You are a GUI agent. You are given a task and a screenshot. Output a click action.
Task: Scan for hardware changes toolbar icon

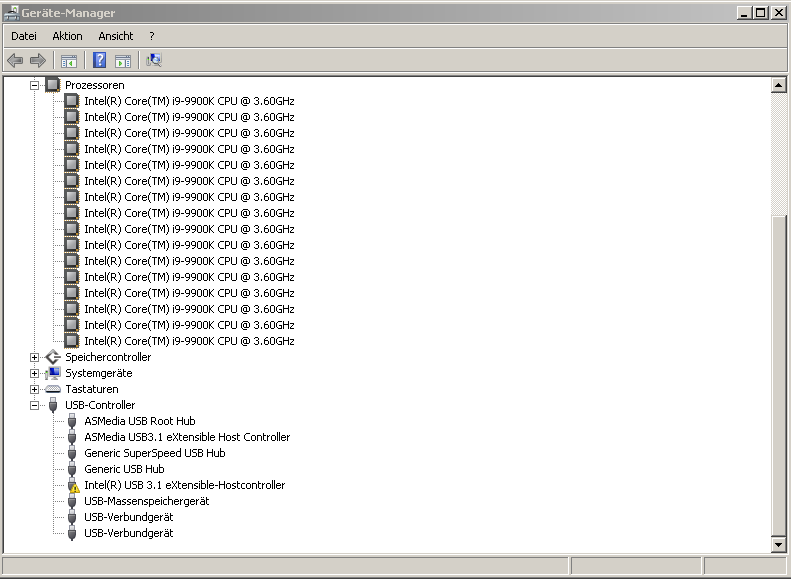click(x=154, y=61)
